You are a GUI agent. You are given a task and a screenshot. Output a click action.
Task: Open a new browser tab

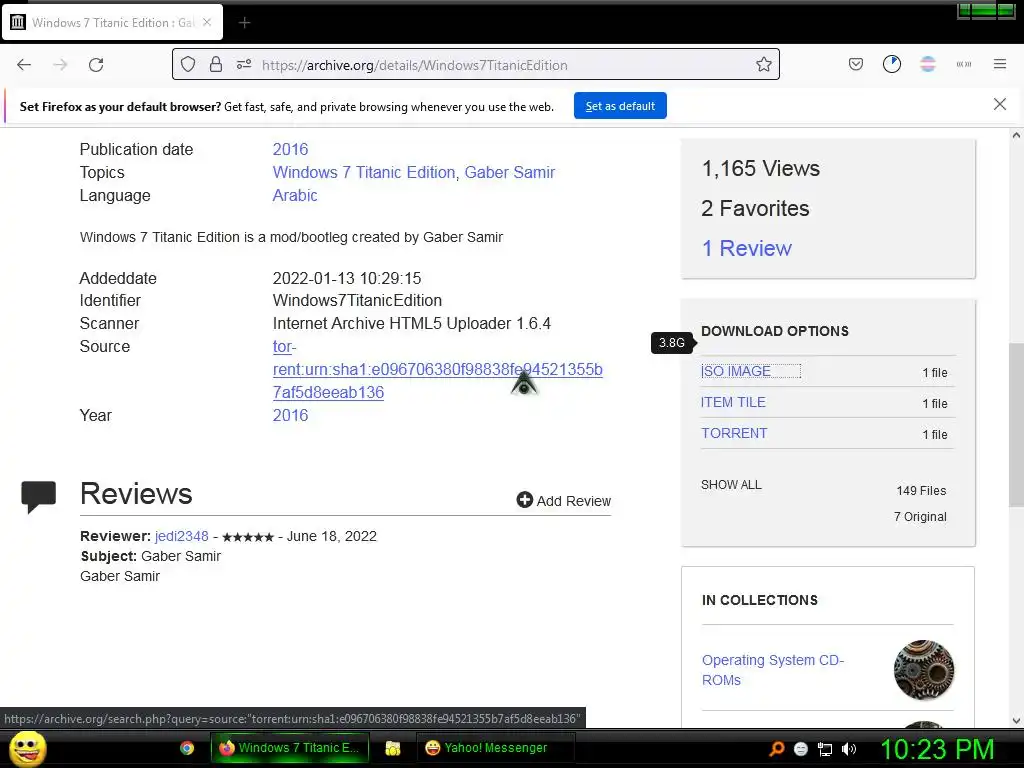coord(244,23)
